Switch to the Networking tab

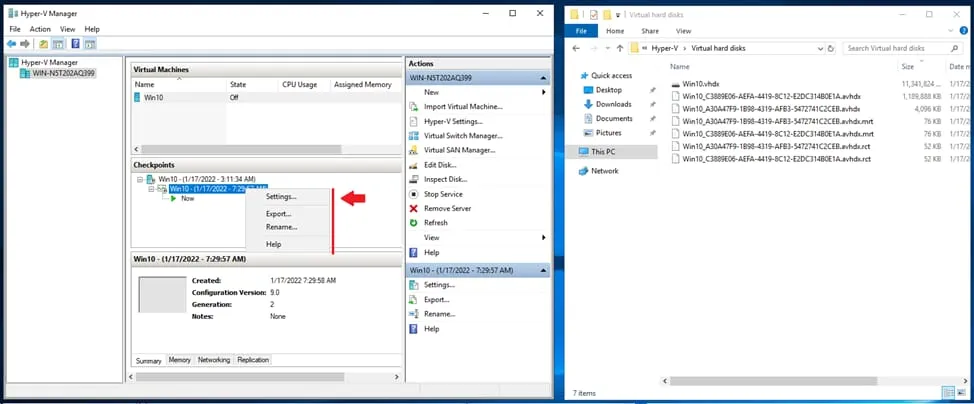[213, 360]
